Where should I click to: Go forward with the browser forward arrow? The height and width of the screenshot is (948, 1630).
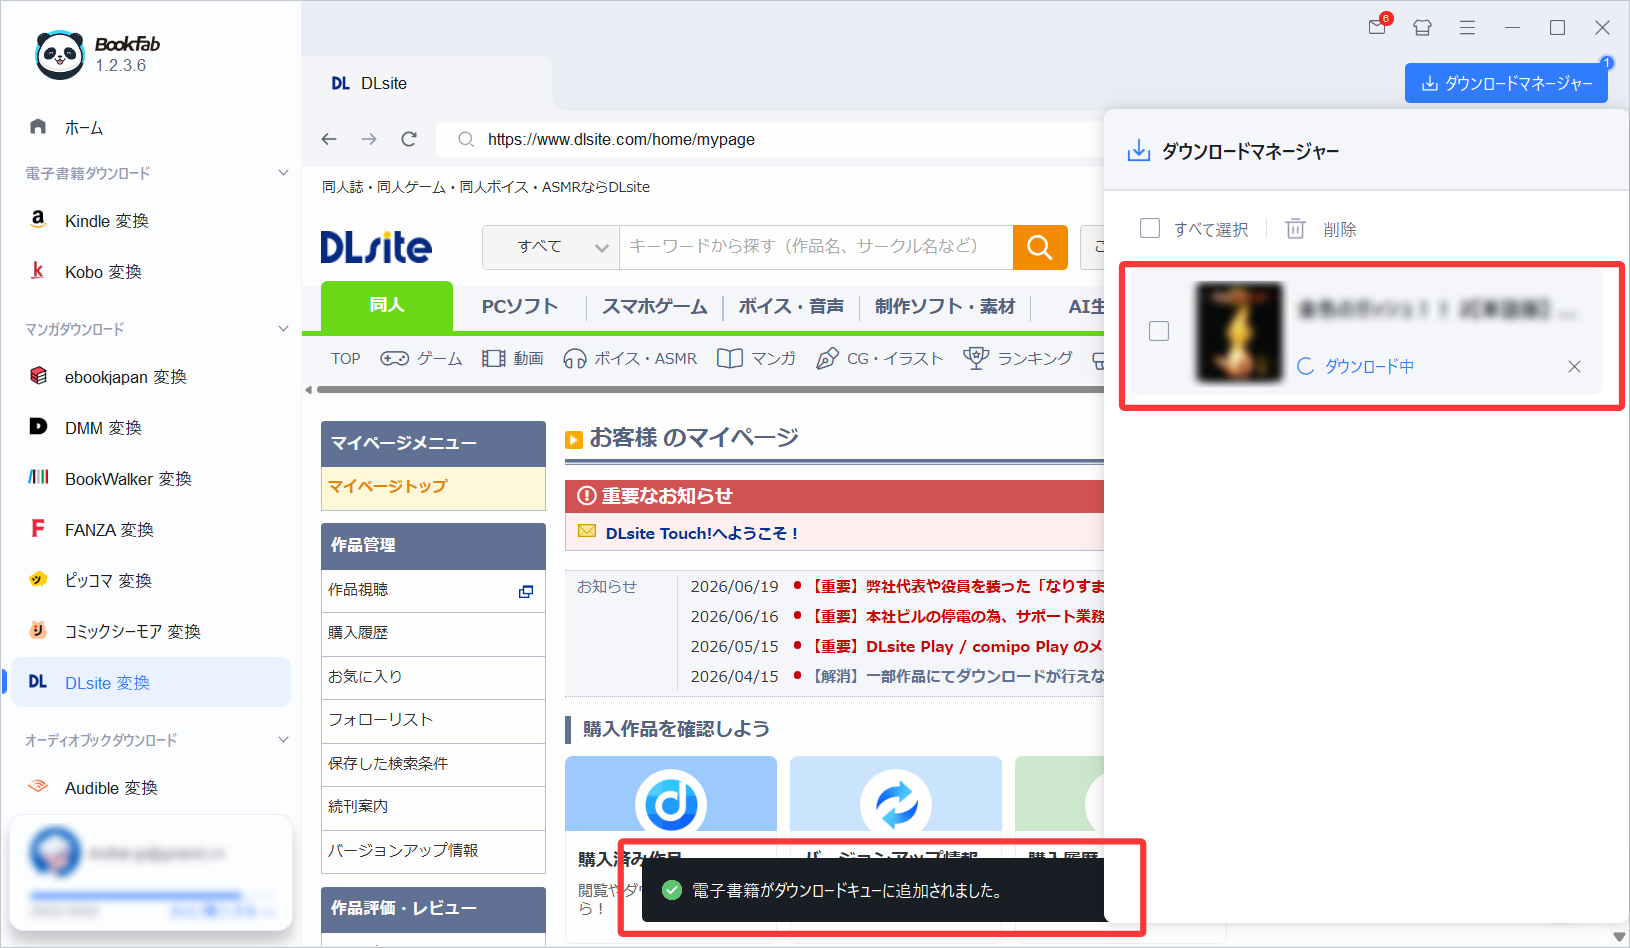pyautogui.click(x=369, y=139)
